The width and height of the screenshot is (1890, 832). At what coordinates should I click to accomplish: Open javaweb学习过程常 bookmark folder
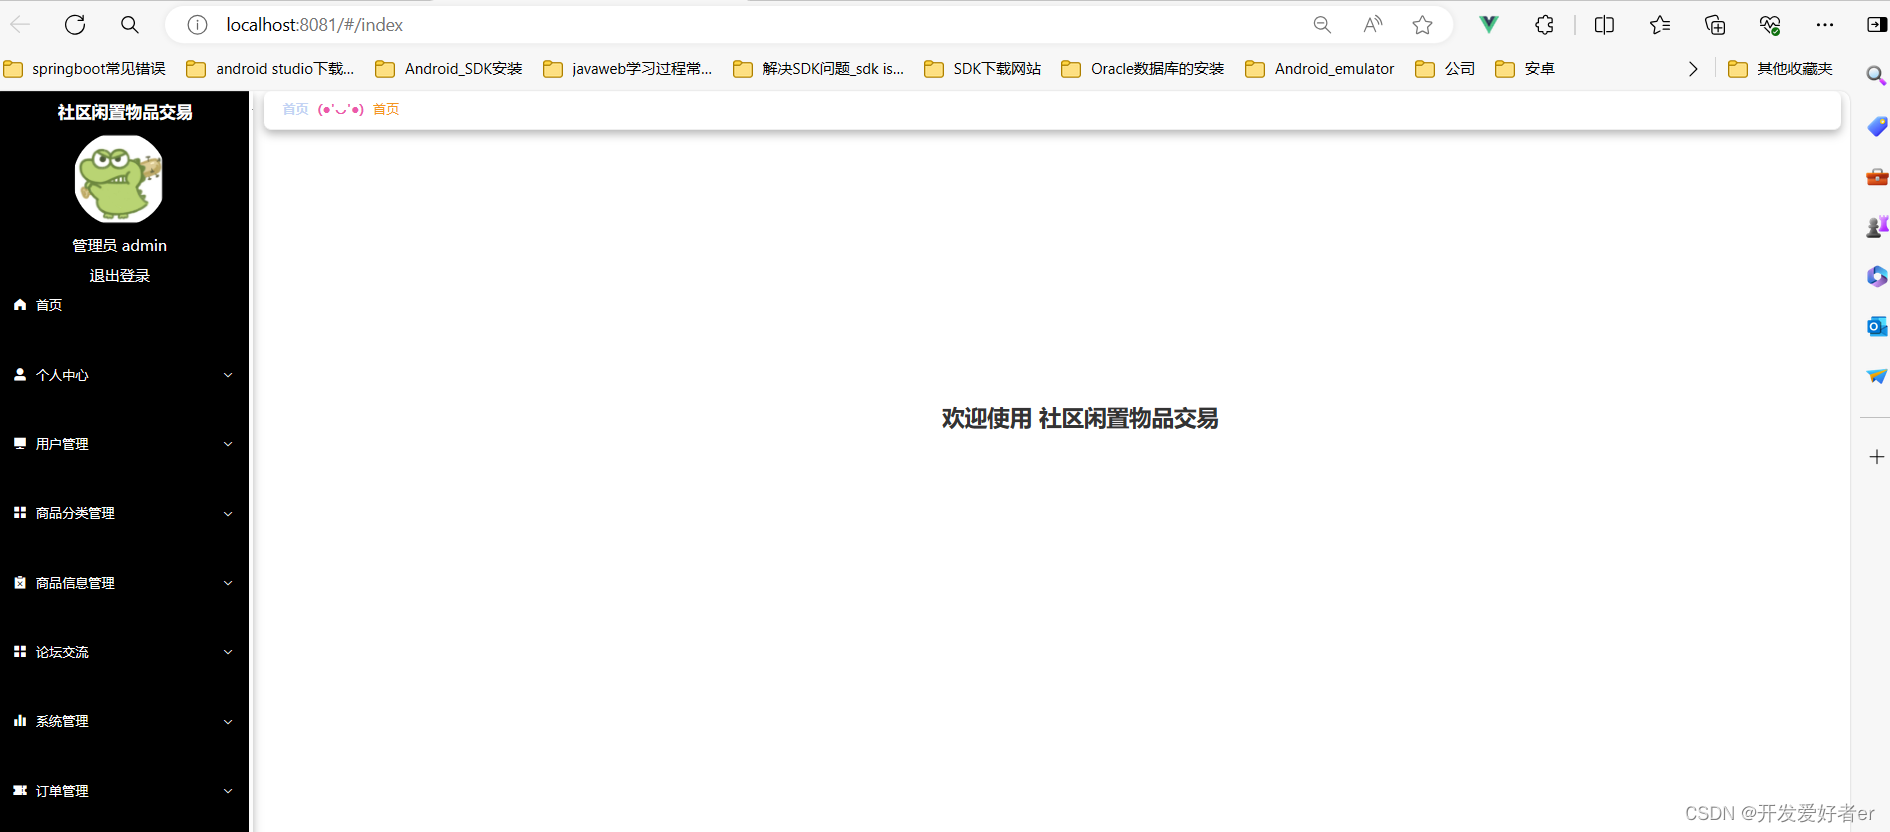coord(628,69)
